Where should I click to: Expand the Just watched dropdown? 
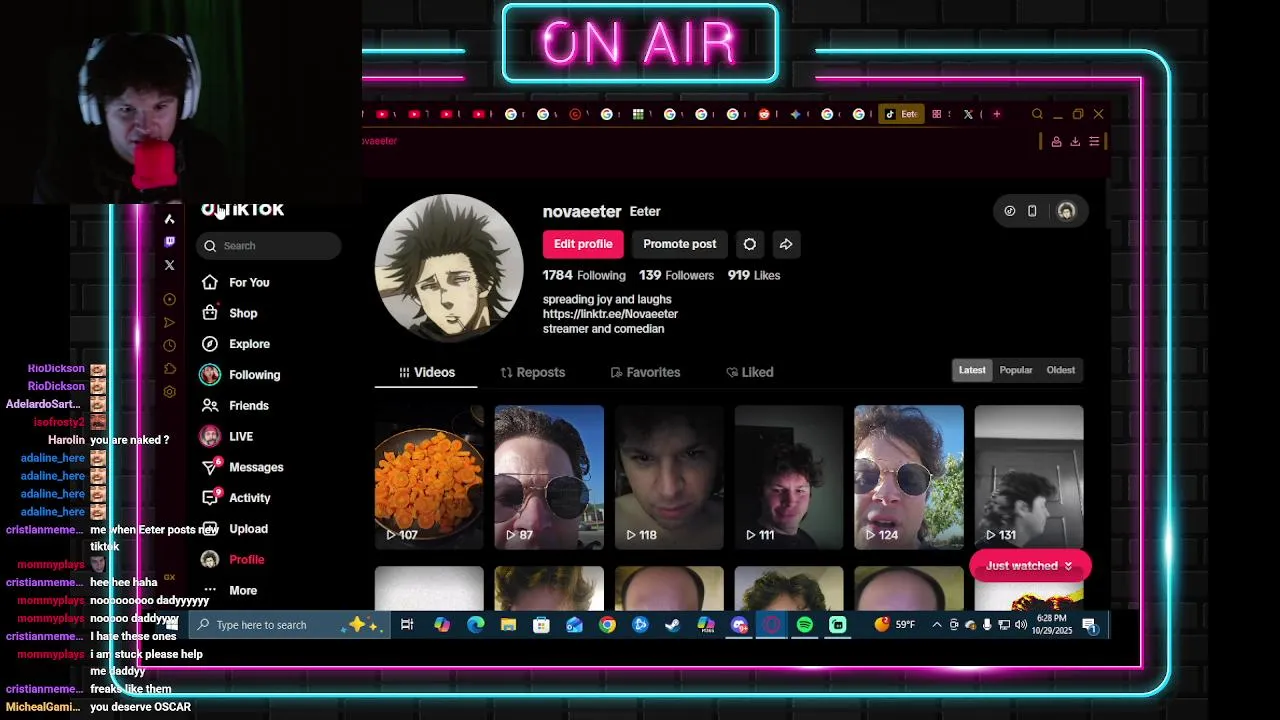[1029, 566]
